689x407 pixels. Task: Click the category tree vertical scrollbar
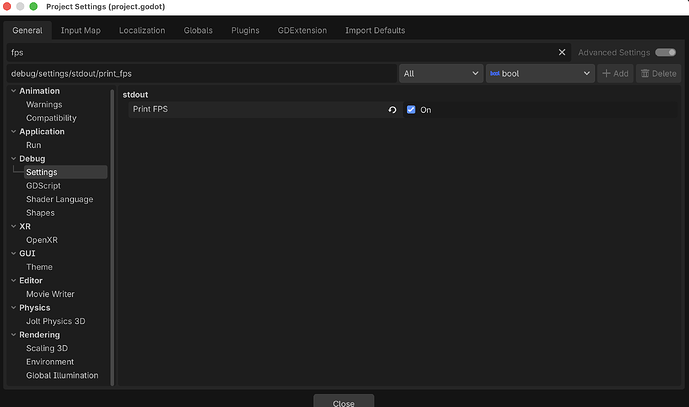[x=112, y=237]
